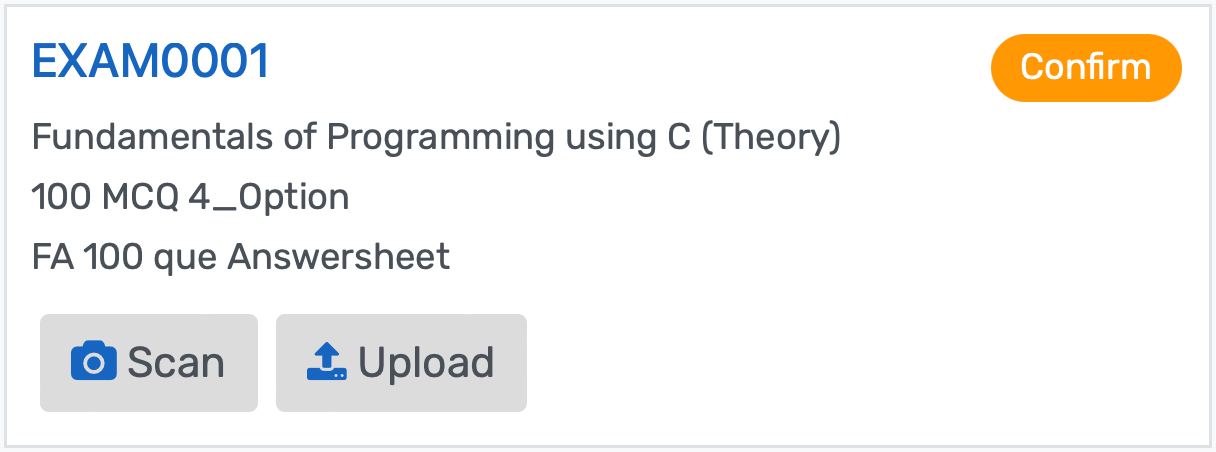Click the orange Confirm button

pyautogui.click(x=1086, y=68)
